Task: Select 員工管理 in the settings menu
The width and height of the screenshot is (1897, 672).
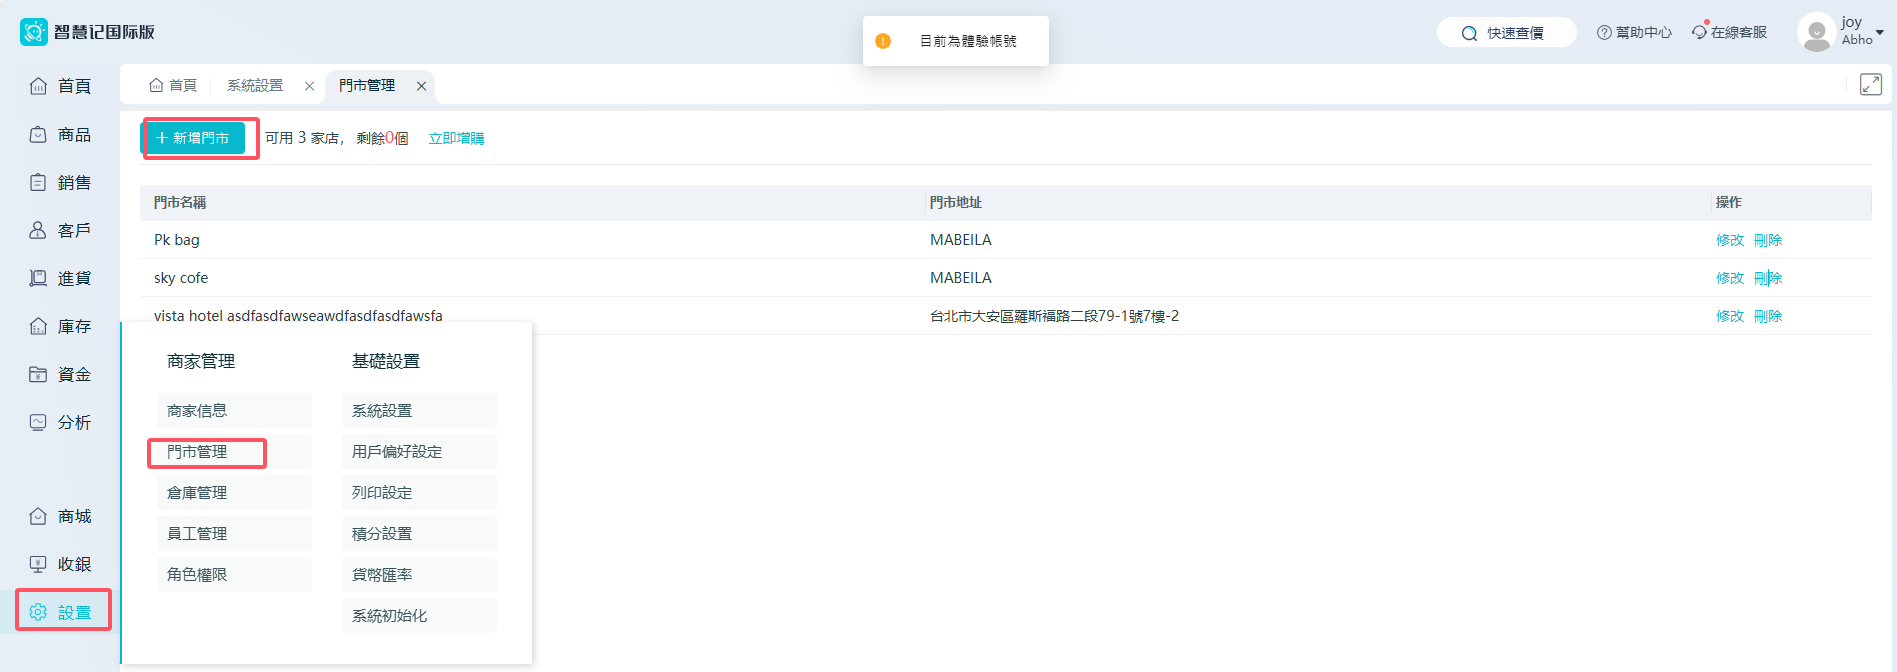Action: 197,534
